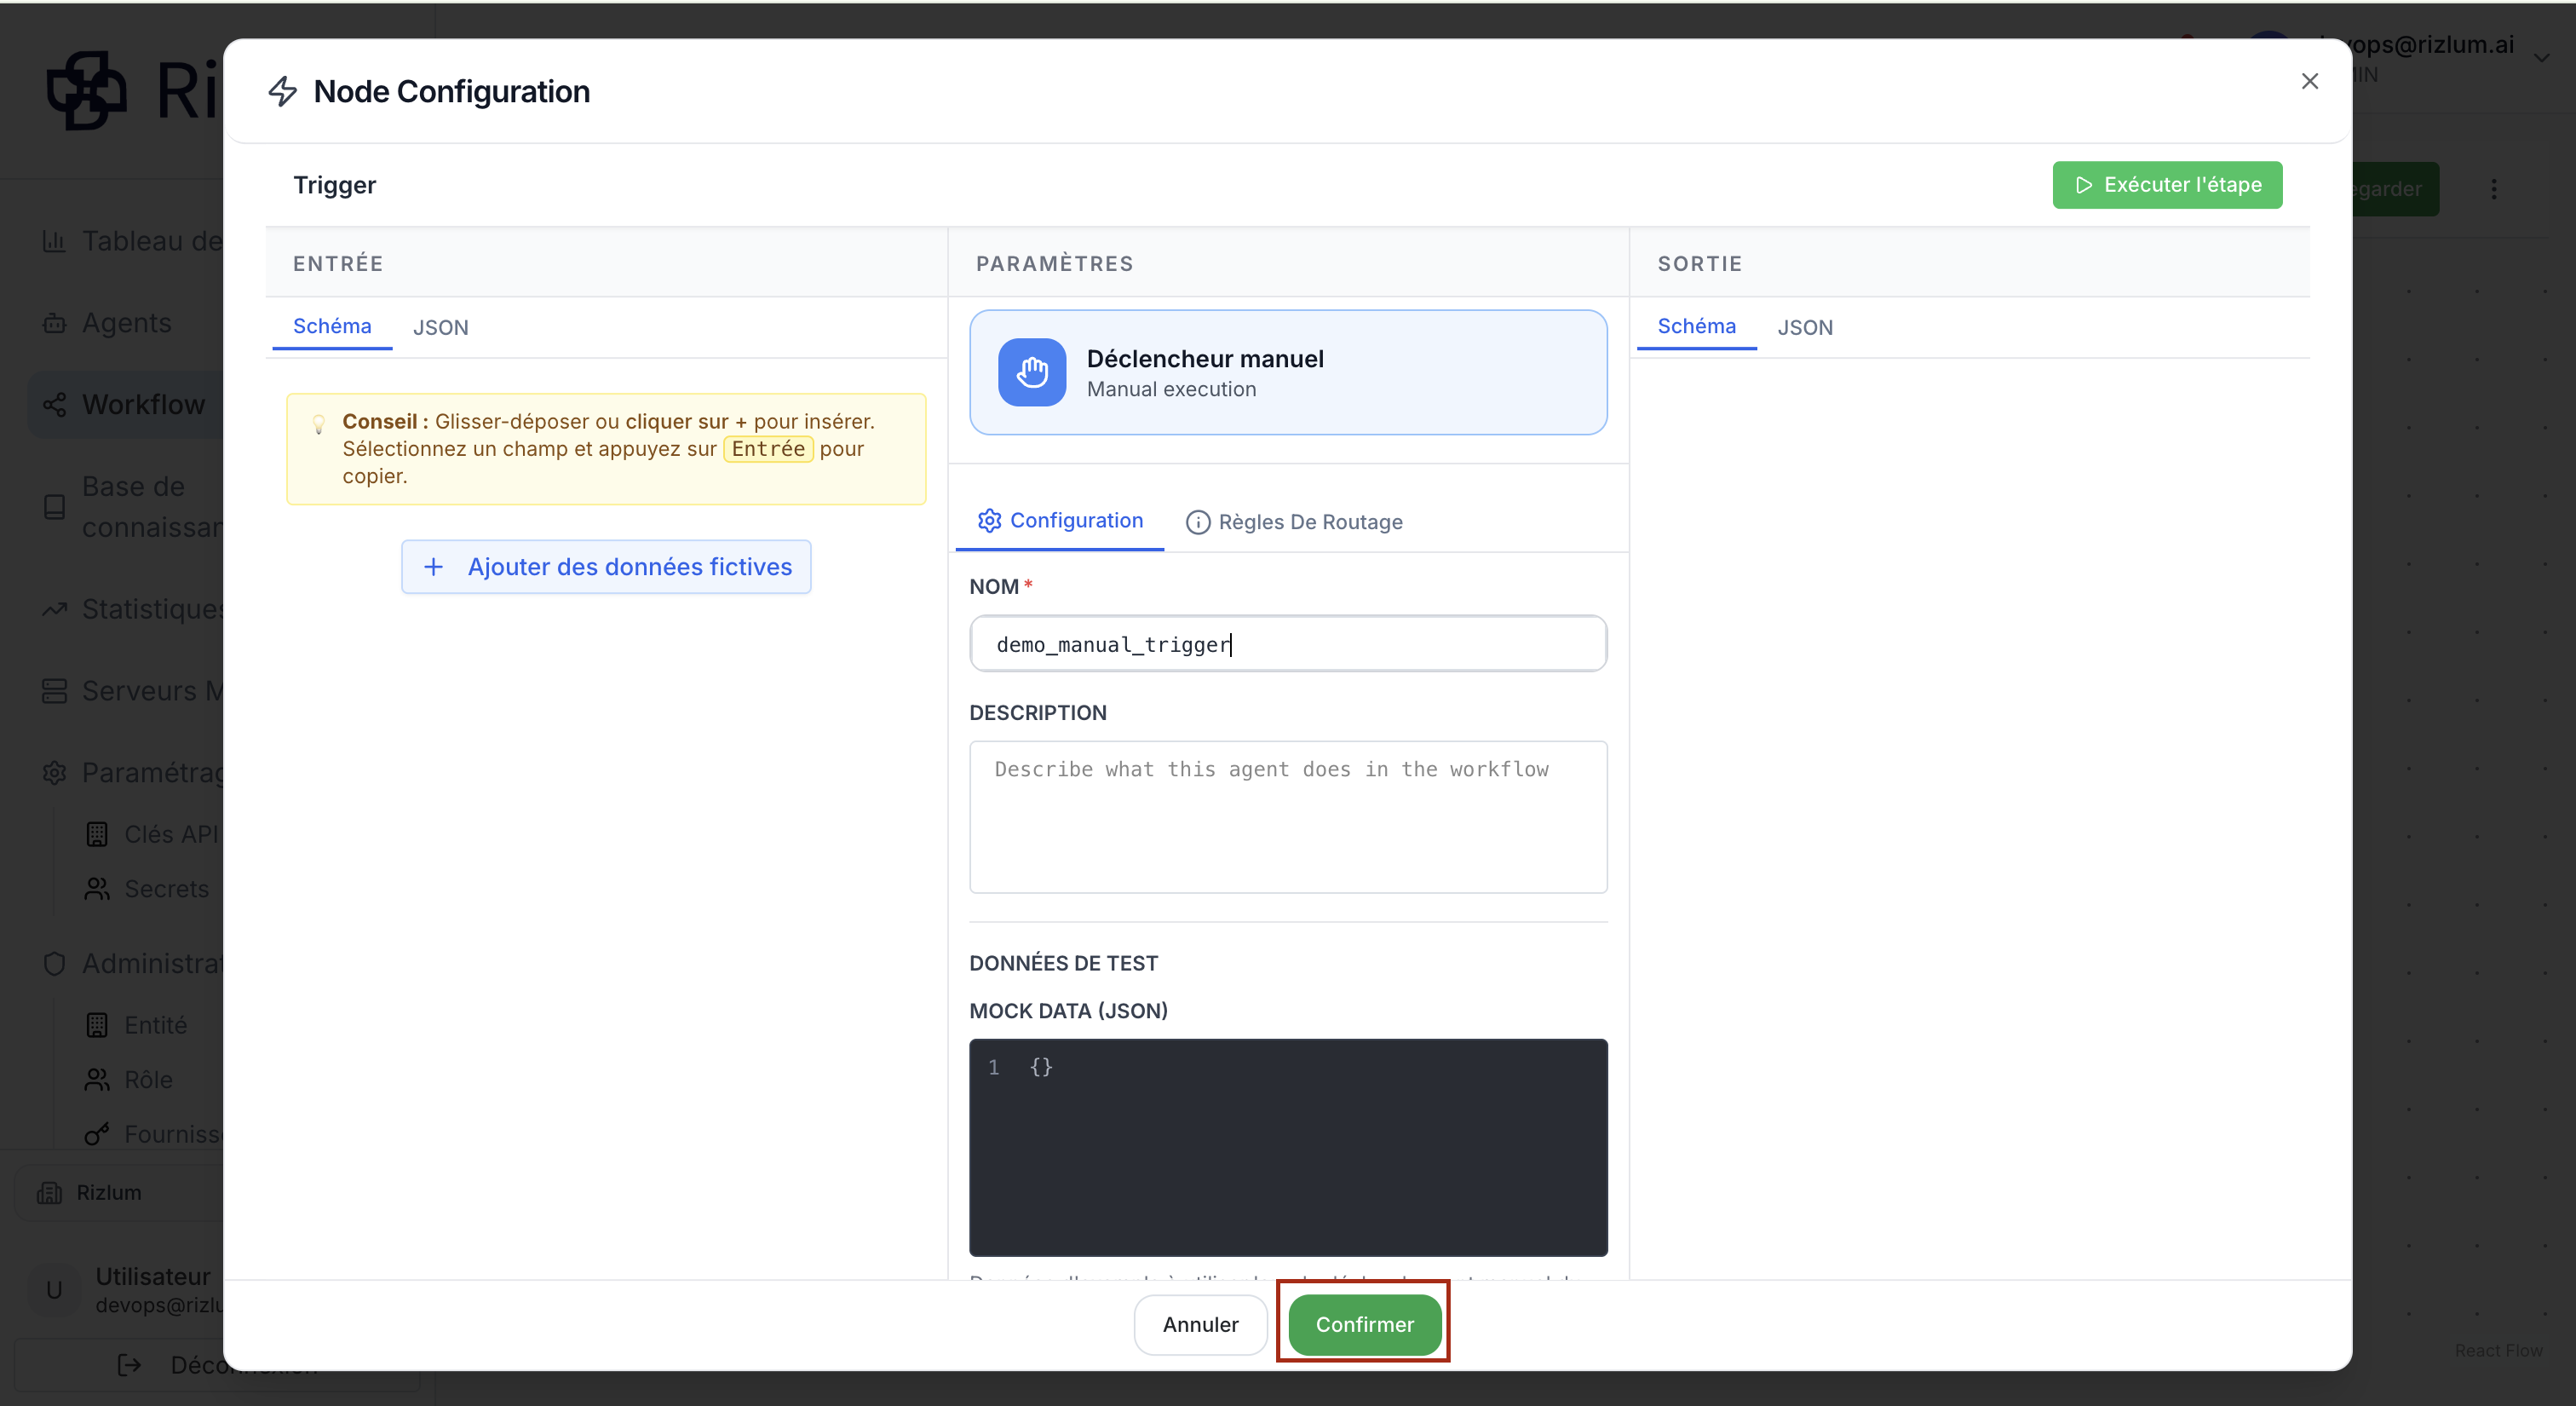Viewport: 2576px width, 1406px height.
Task: Click the lightbulb Conseil icon
Action: coord(319,423)
